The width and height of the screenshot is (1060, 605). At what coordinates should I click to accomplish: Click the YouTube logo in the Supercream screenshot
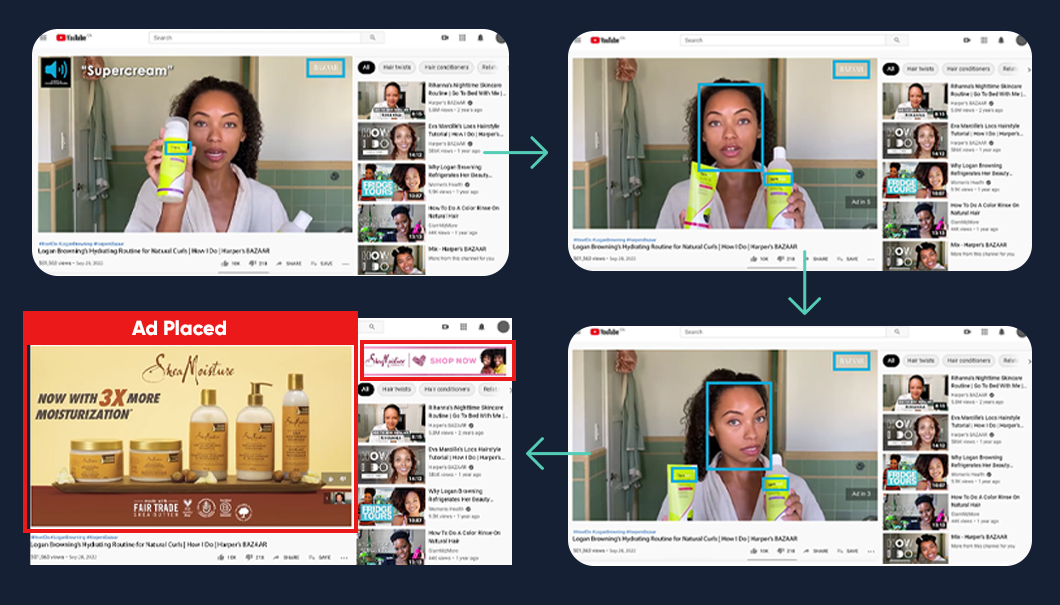pyautogui.click(x=73, y=38)
